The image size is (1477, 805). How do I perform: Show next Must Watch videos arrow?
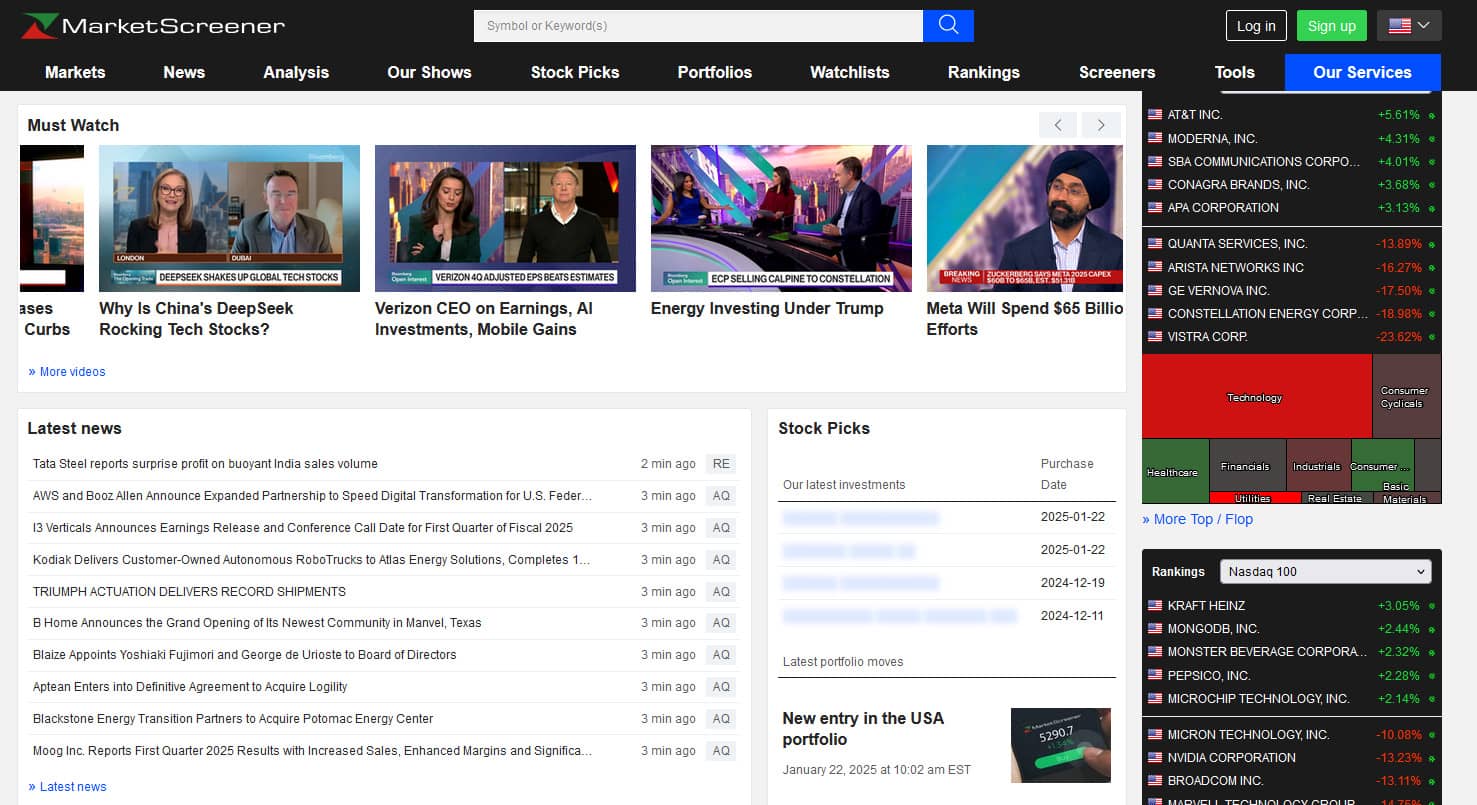tap(1101, 125)
